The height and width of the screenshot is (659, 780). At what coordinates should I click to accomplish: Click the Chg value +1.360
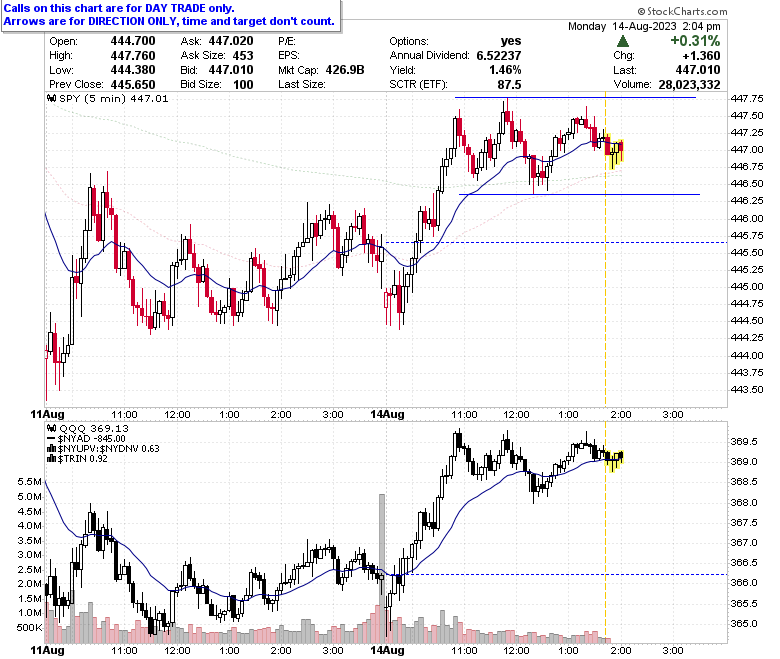pyautogui.click(x=701, y=56)
